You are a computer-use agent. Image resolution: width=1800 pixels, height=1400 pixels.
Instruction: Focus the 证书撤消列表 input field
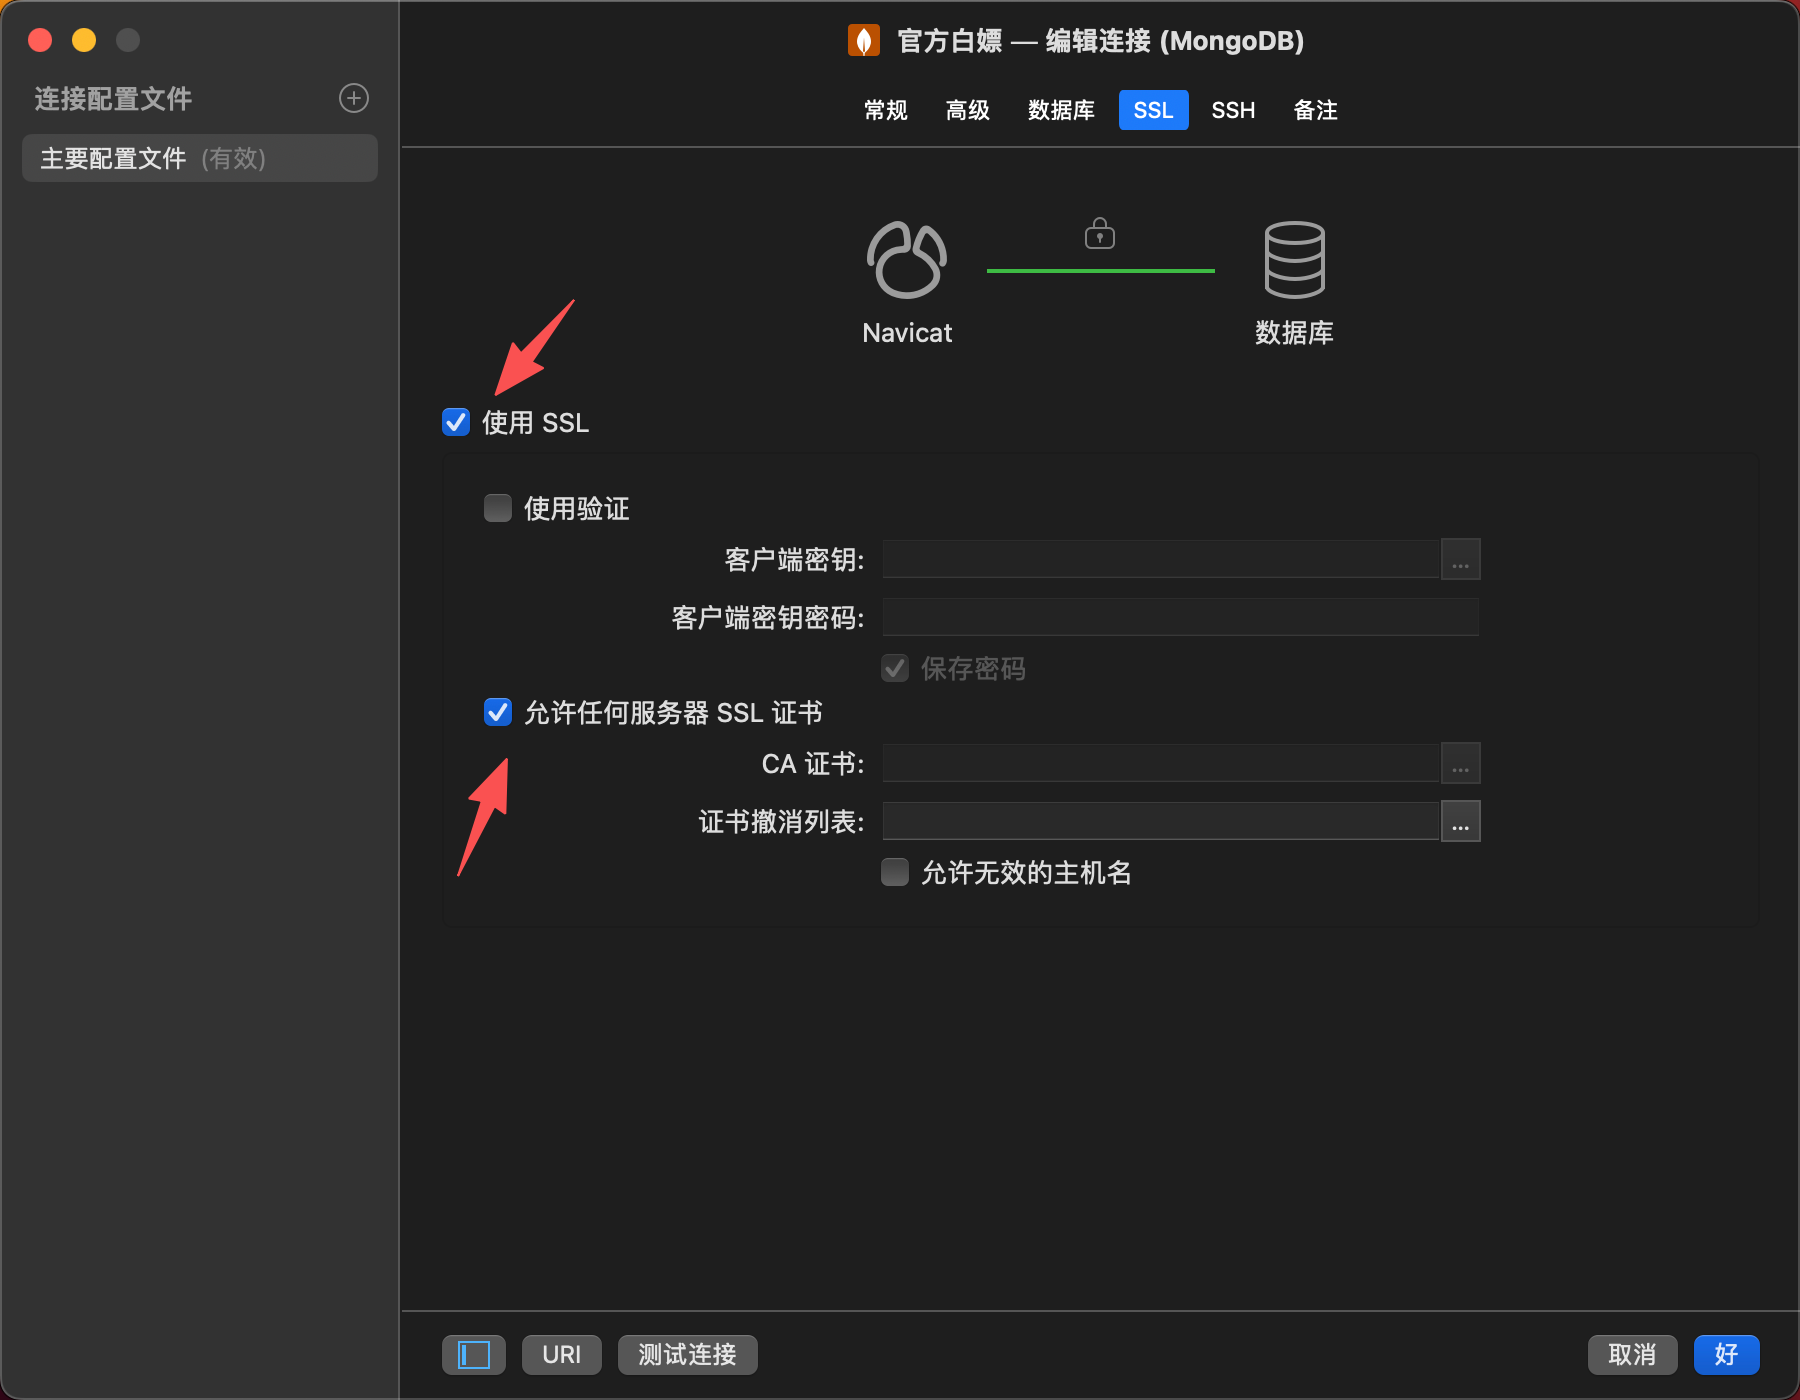pos(1161,821)
